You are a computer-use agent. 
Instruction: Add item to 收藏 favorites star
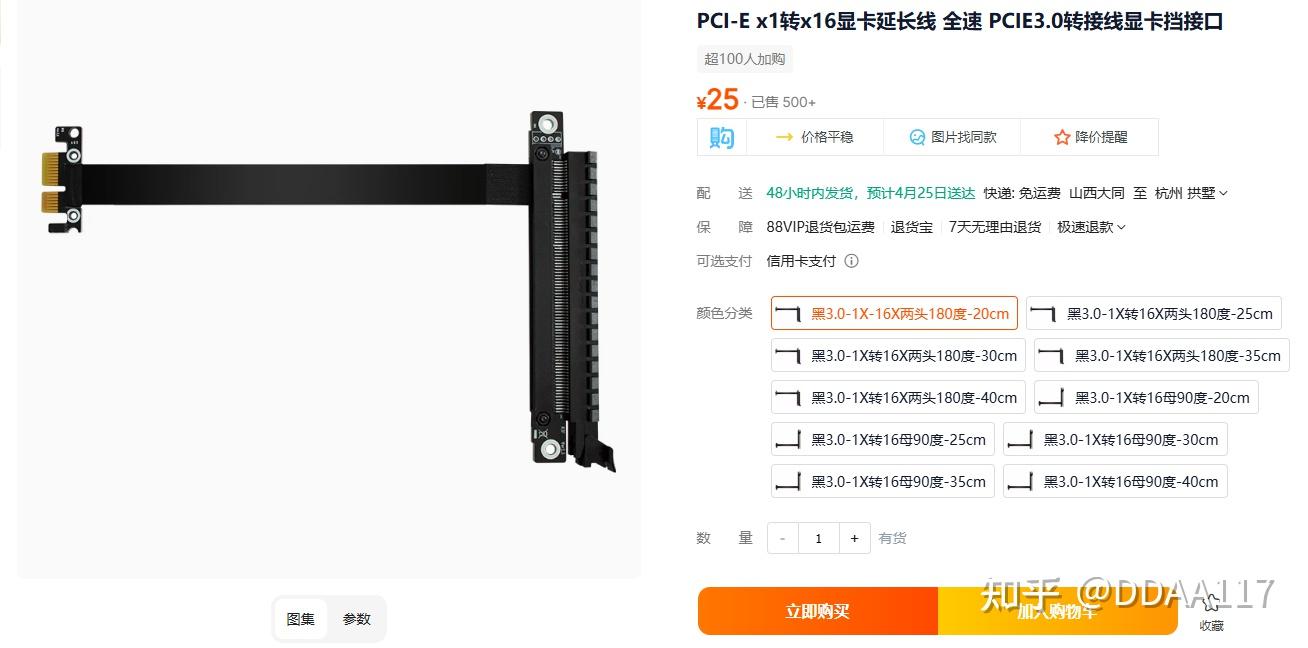[x=1211, y=603]
